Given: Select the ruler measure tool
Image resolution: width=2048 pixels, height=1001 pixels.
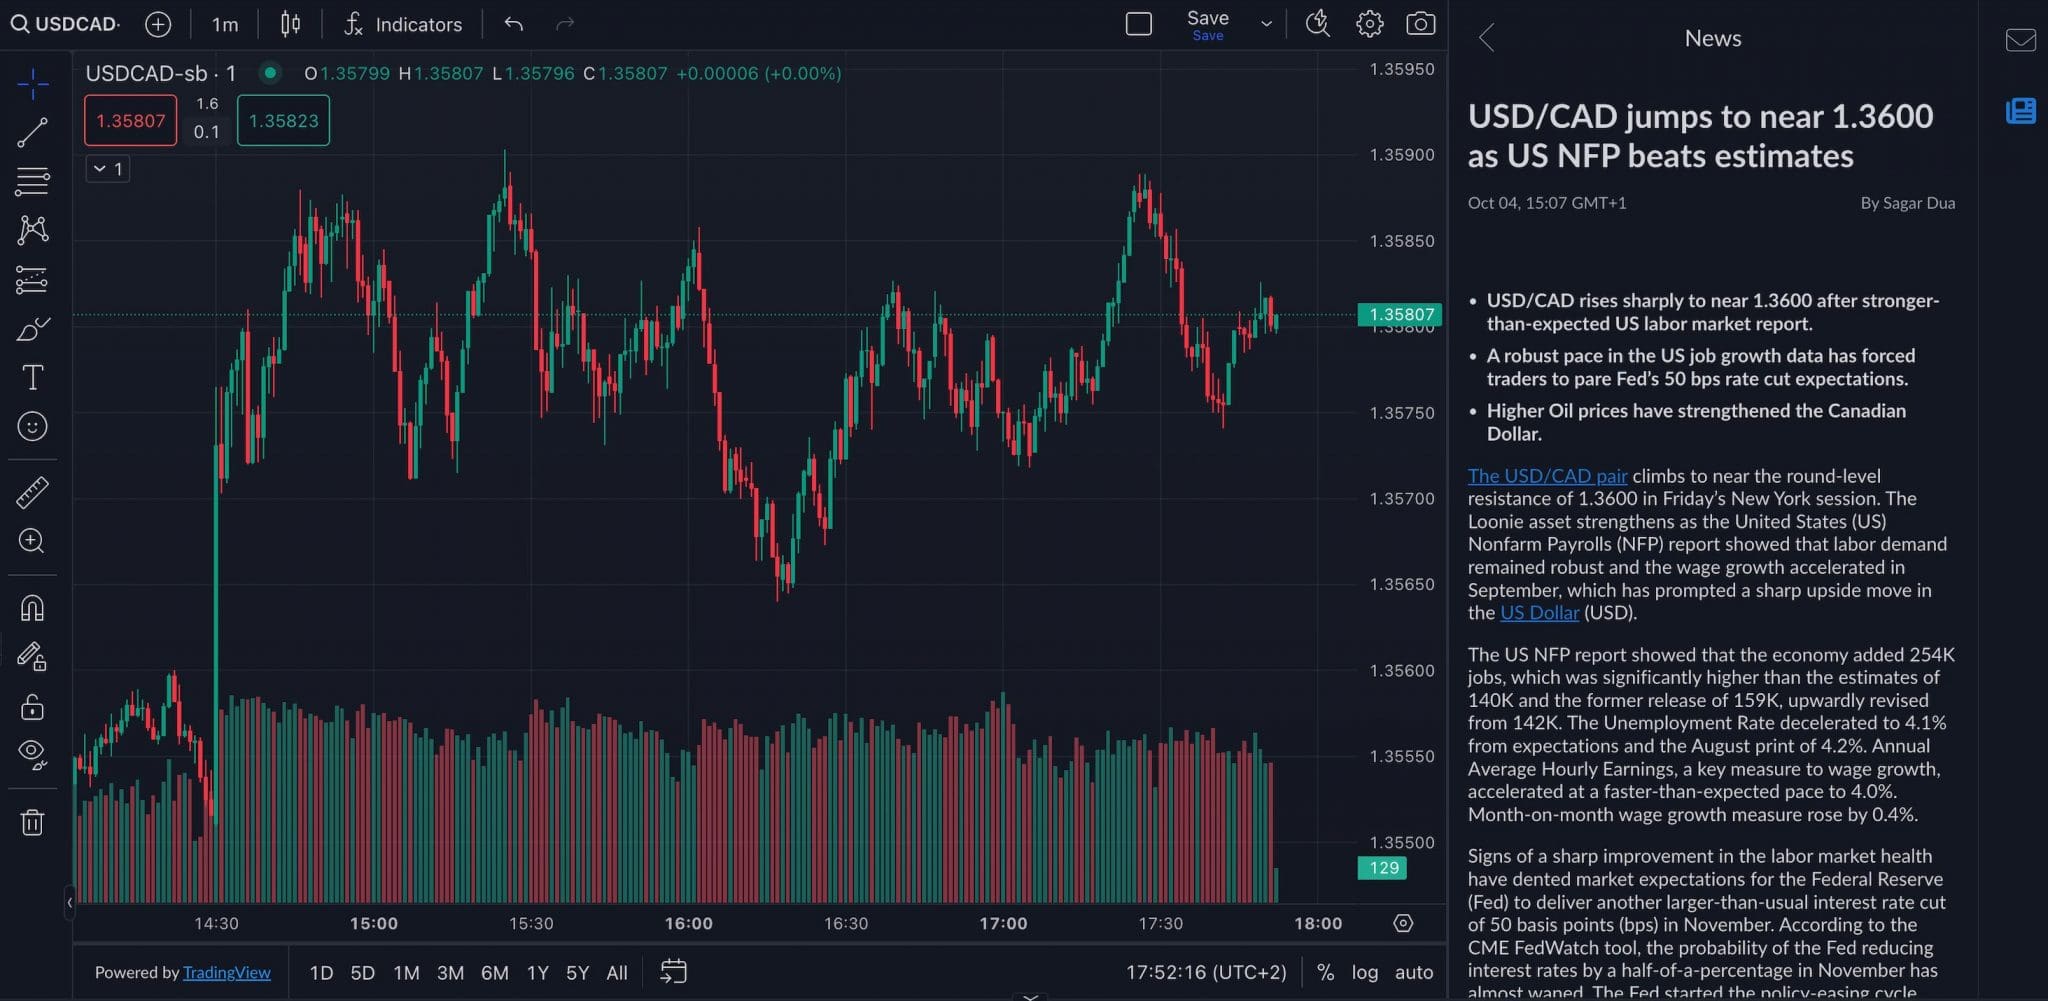Looking at the screenshot, I should (x=33, y=492).
